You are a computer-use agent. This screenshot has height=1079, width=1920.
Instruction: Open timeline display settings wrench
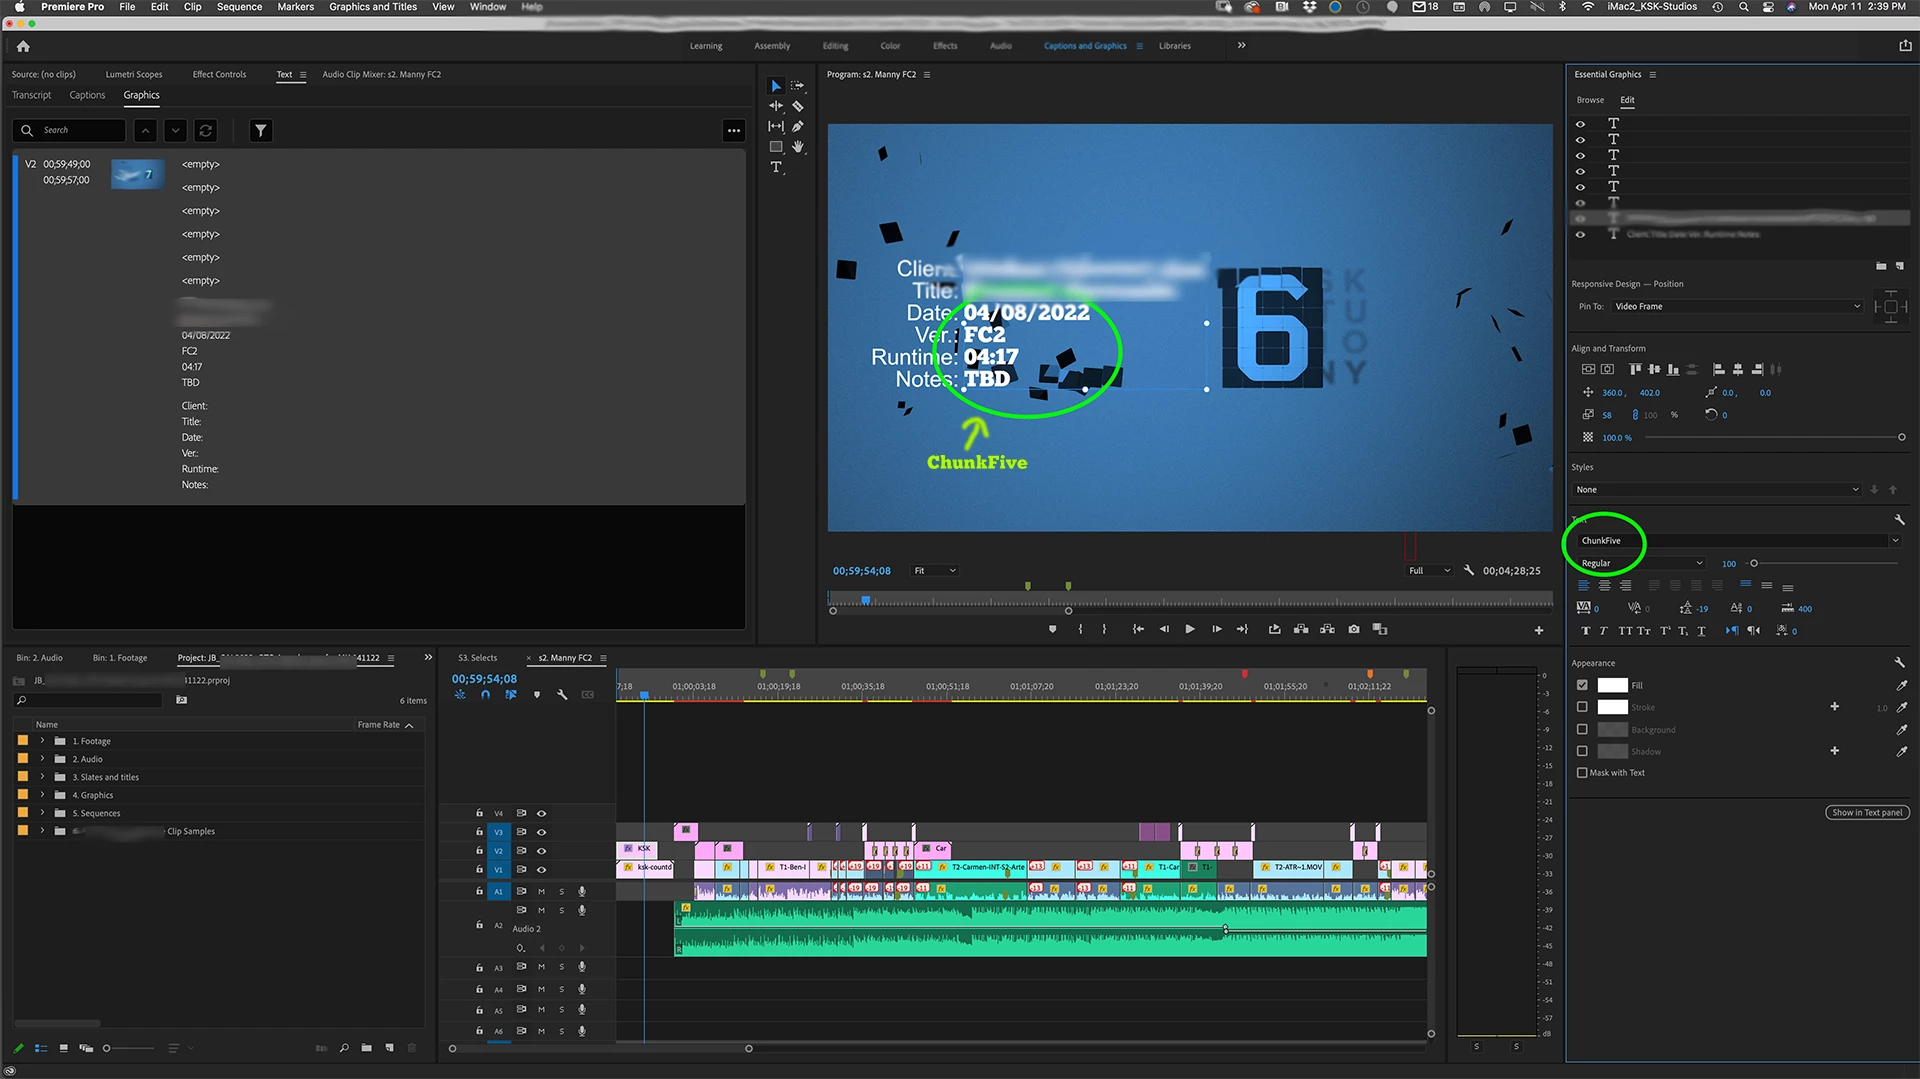pos(562,695)
